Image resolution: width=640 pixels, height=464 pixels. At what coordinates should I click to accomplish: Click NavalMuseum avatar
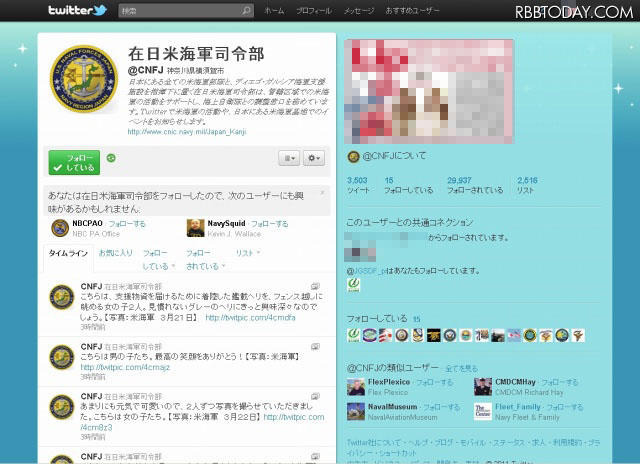tap(356, 412)
